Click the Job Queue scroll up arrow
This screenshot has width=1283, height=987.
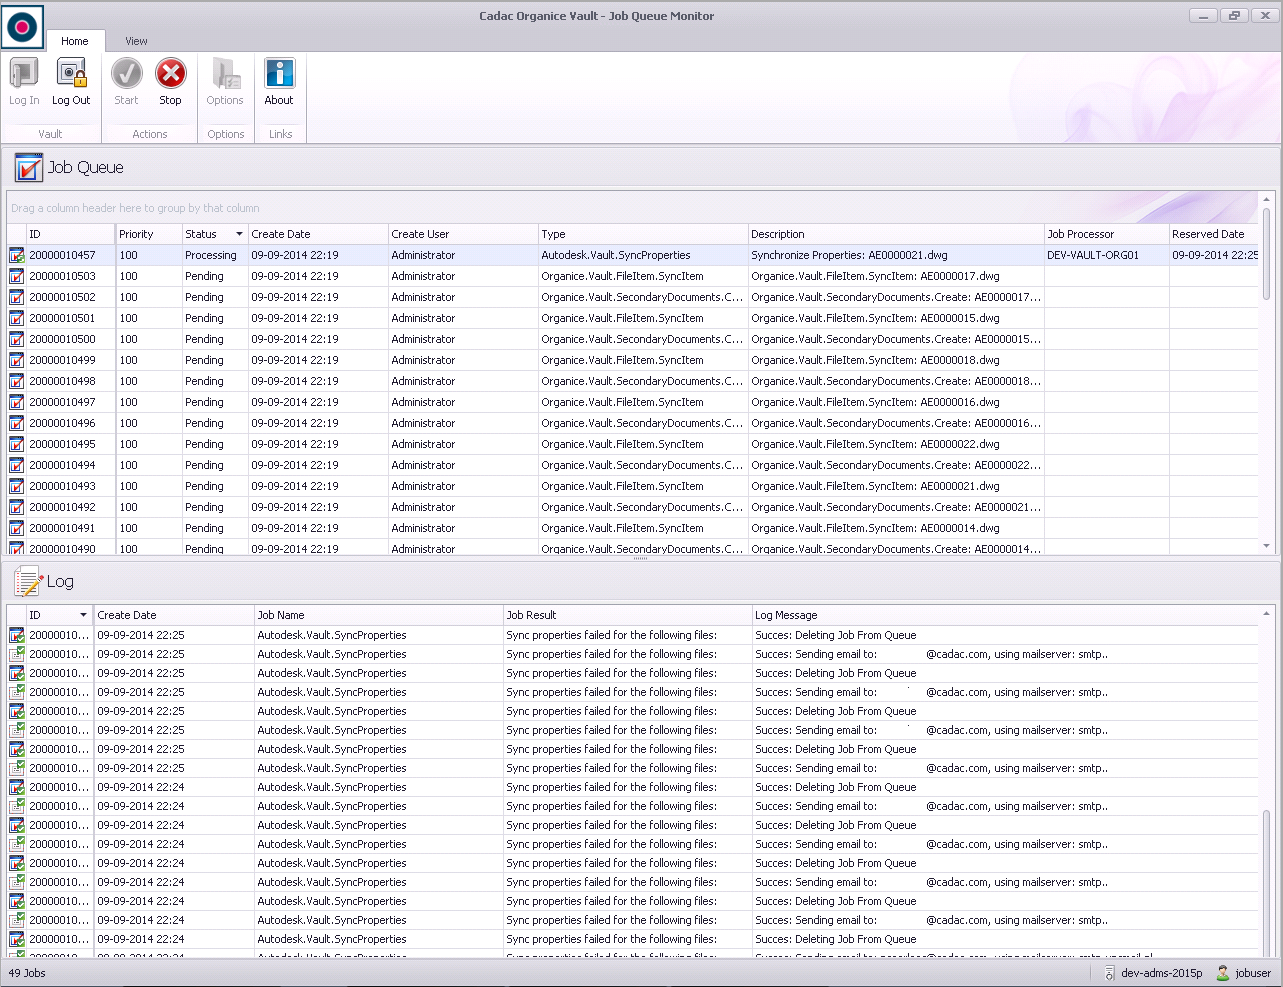tap(1267, 199)
